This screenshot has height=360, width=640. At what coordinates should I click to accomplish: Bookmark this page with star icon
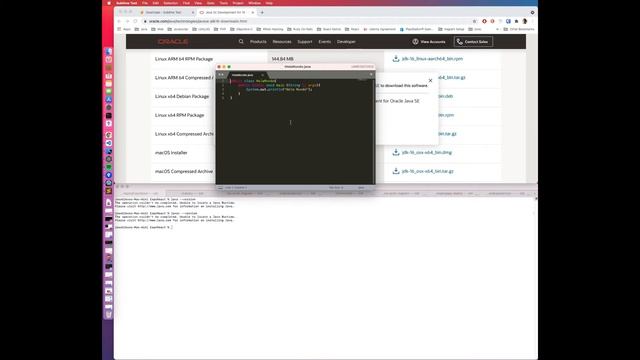click(x=474, y=21)
